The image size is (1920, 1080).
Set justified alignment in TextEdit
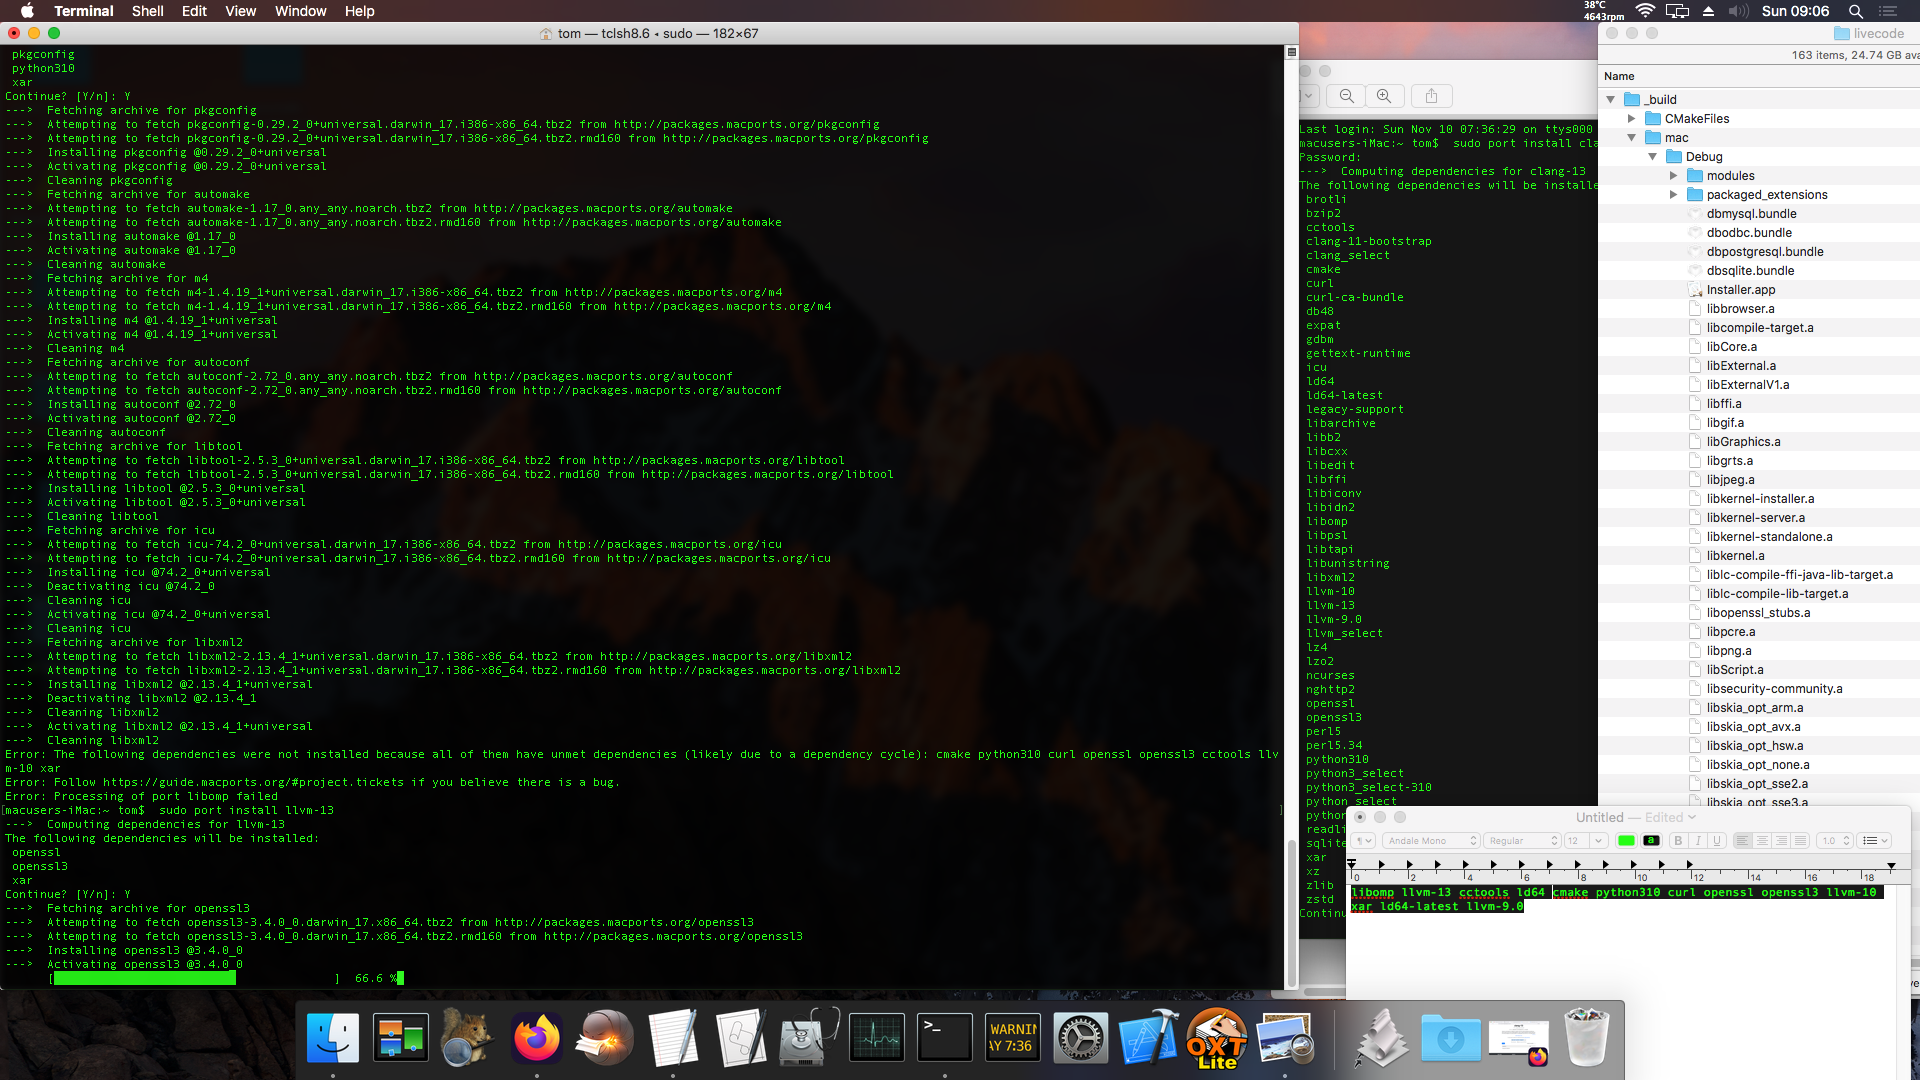tap(1800, 841)
